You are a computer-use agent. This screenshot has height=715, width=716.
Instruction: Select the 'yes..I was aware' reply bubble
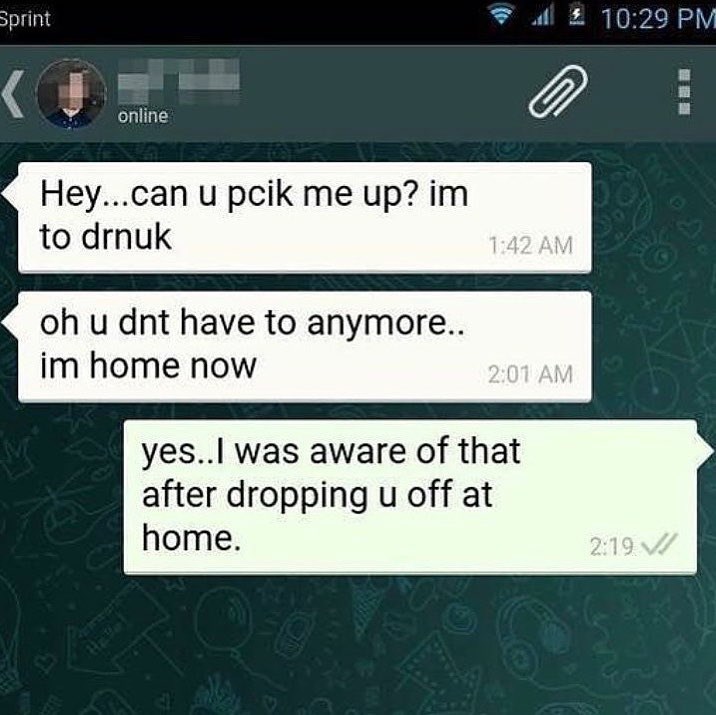410,497
